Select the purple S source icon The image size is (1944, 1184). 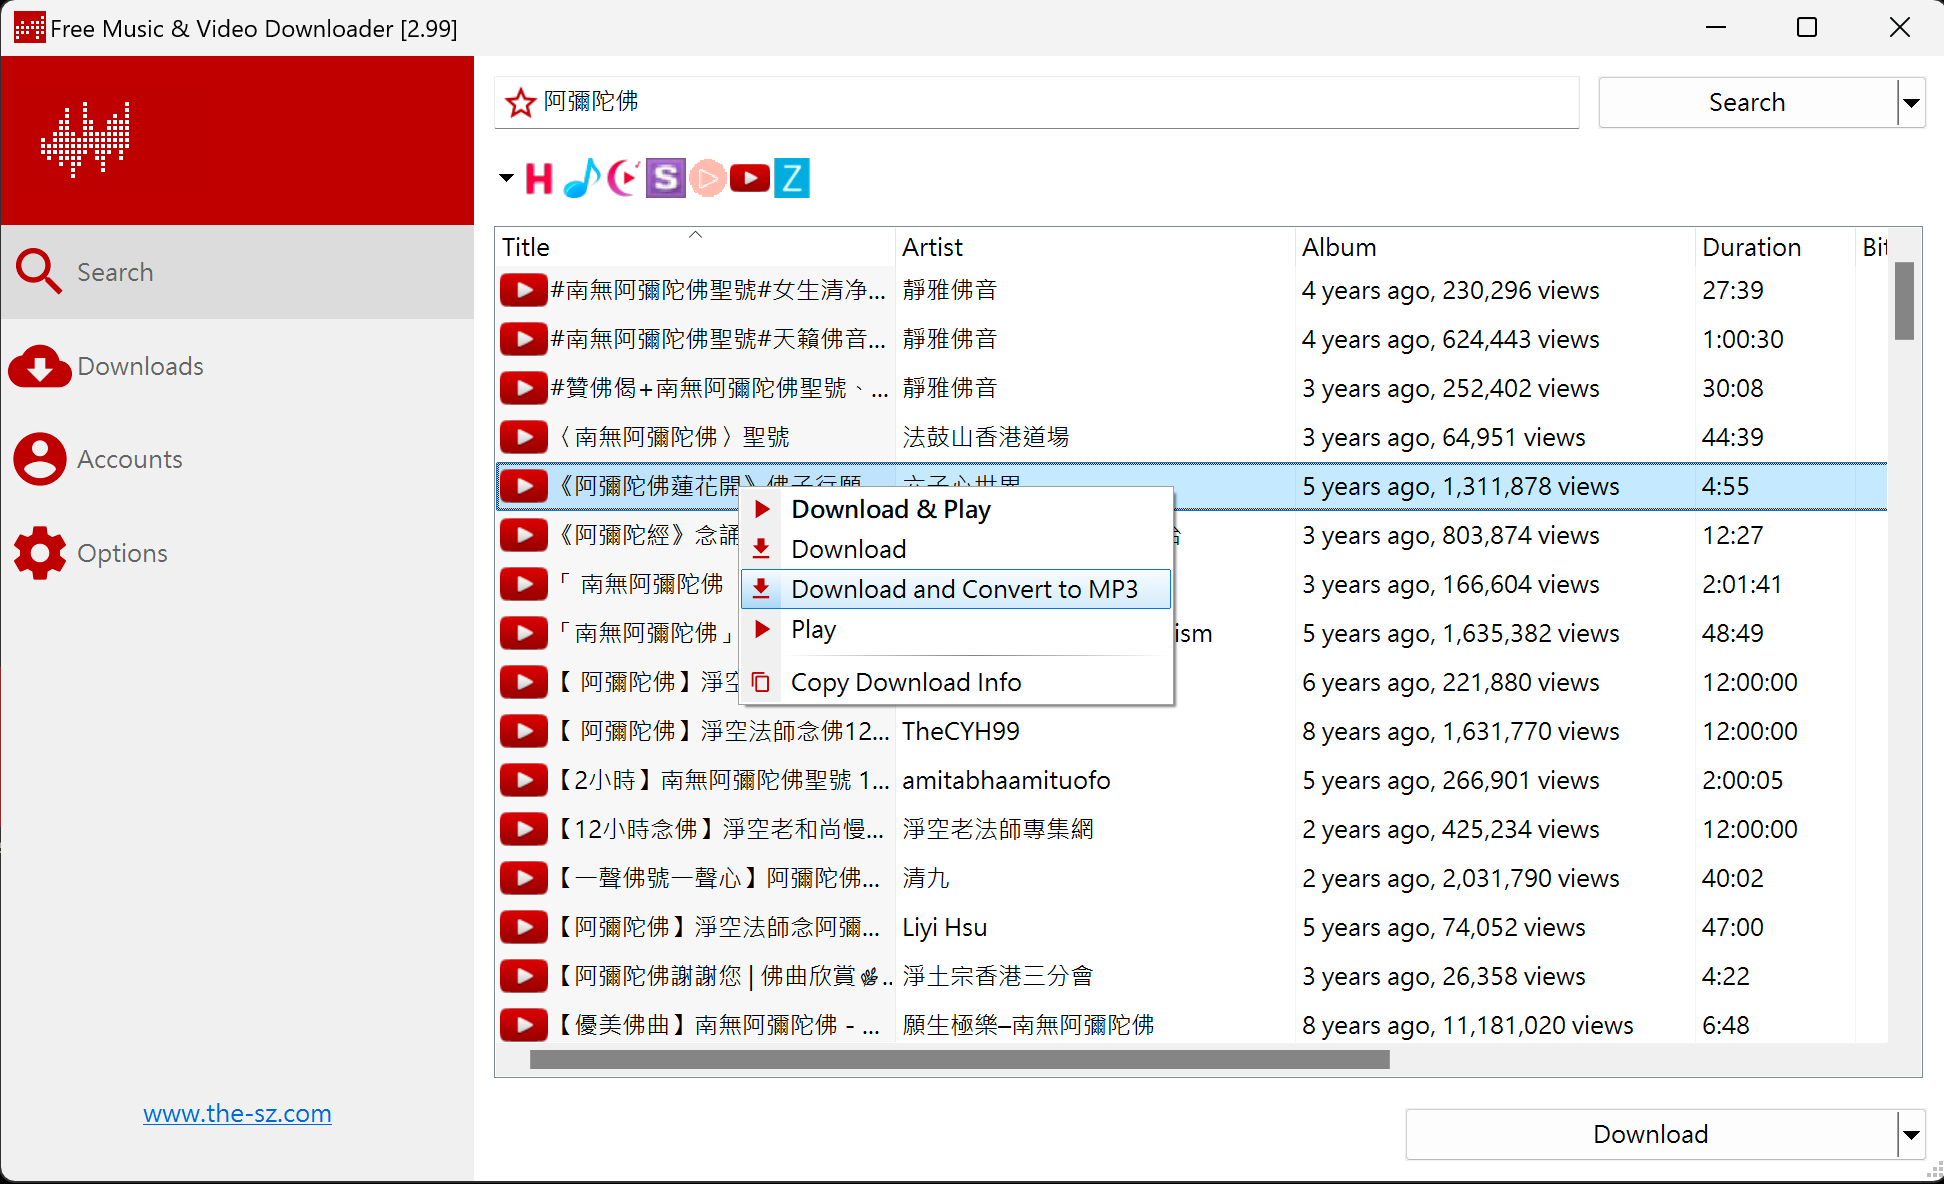(665, 178)
